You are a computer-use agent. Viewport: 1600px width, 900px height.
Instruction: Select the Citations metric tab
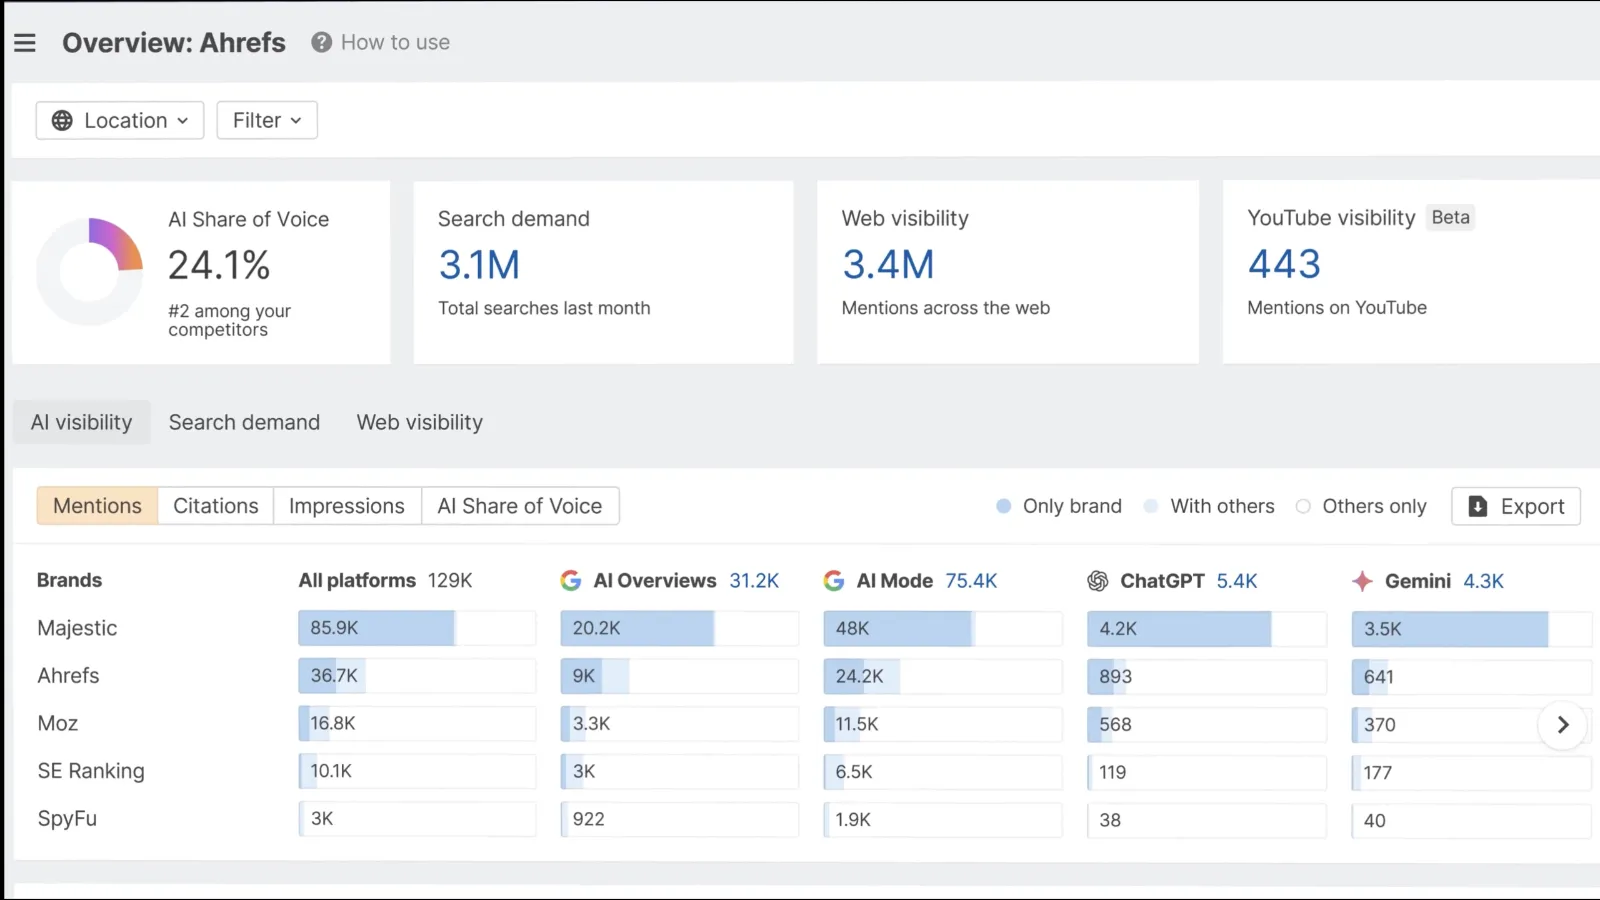[216, 506]
